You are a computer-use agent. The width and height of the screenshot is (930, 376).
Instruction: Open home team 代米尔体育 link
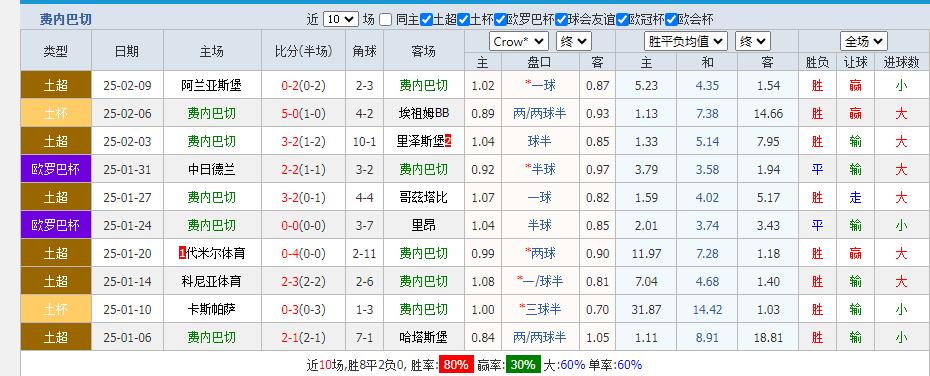[x=216, y=253]
